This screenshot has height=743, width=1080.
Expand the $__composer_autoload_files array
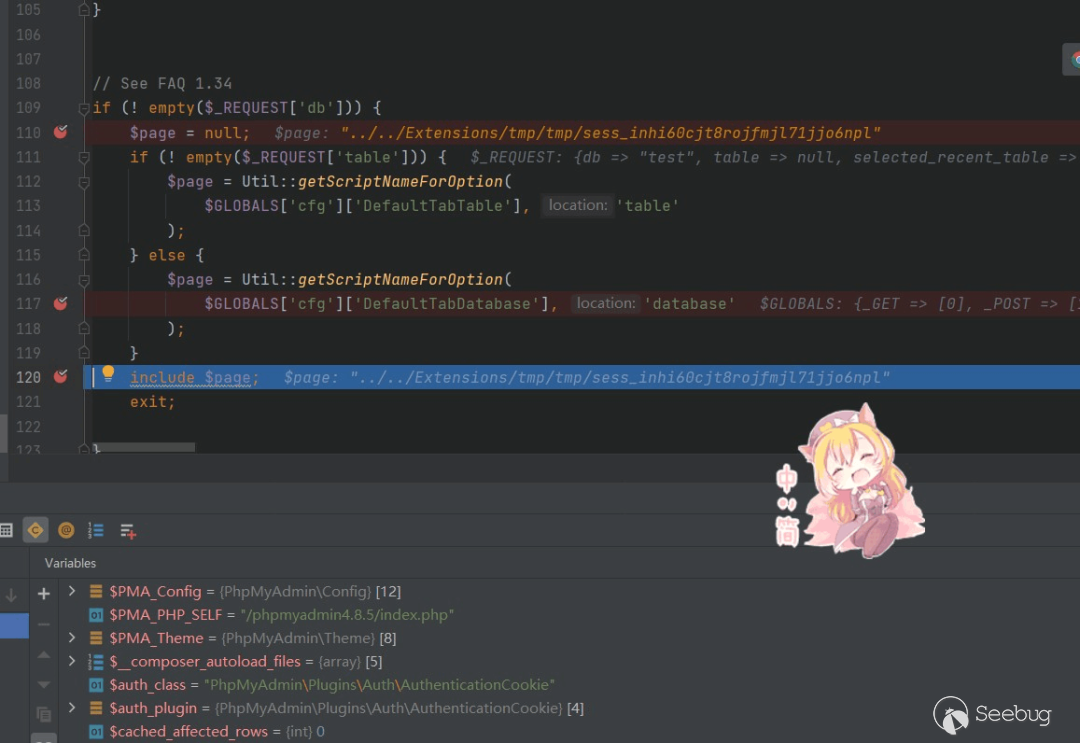point(72,662)
